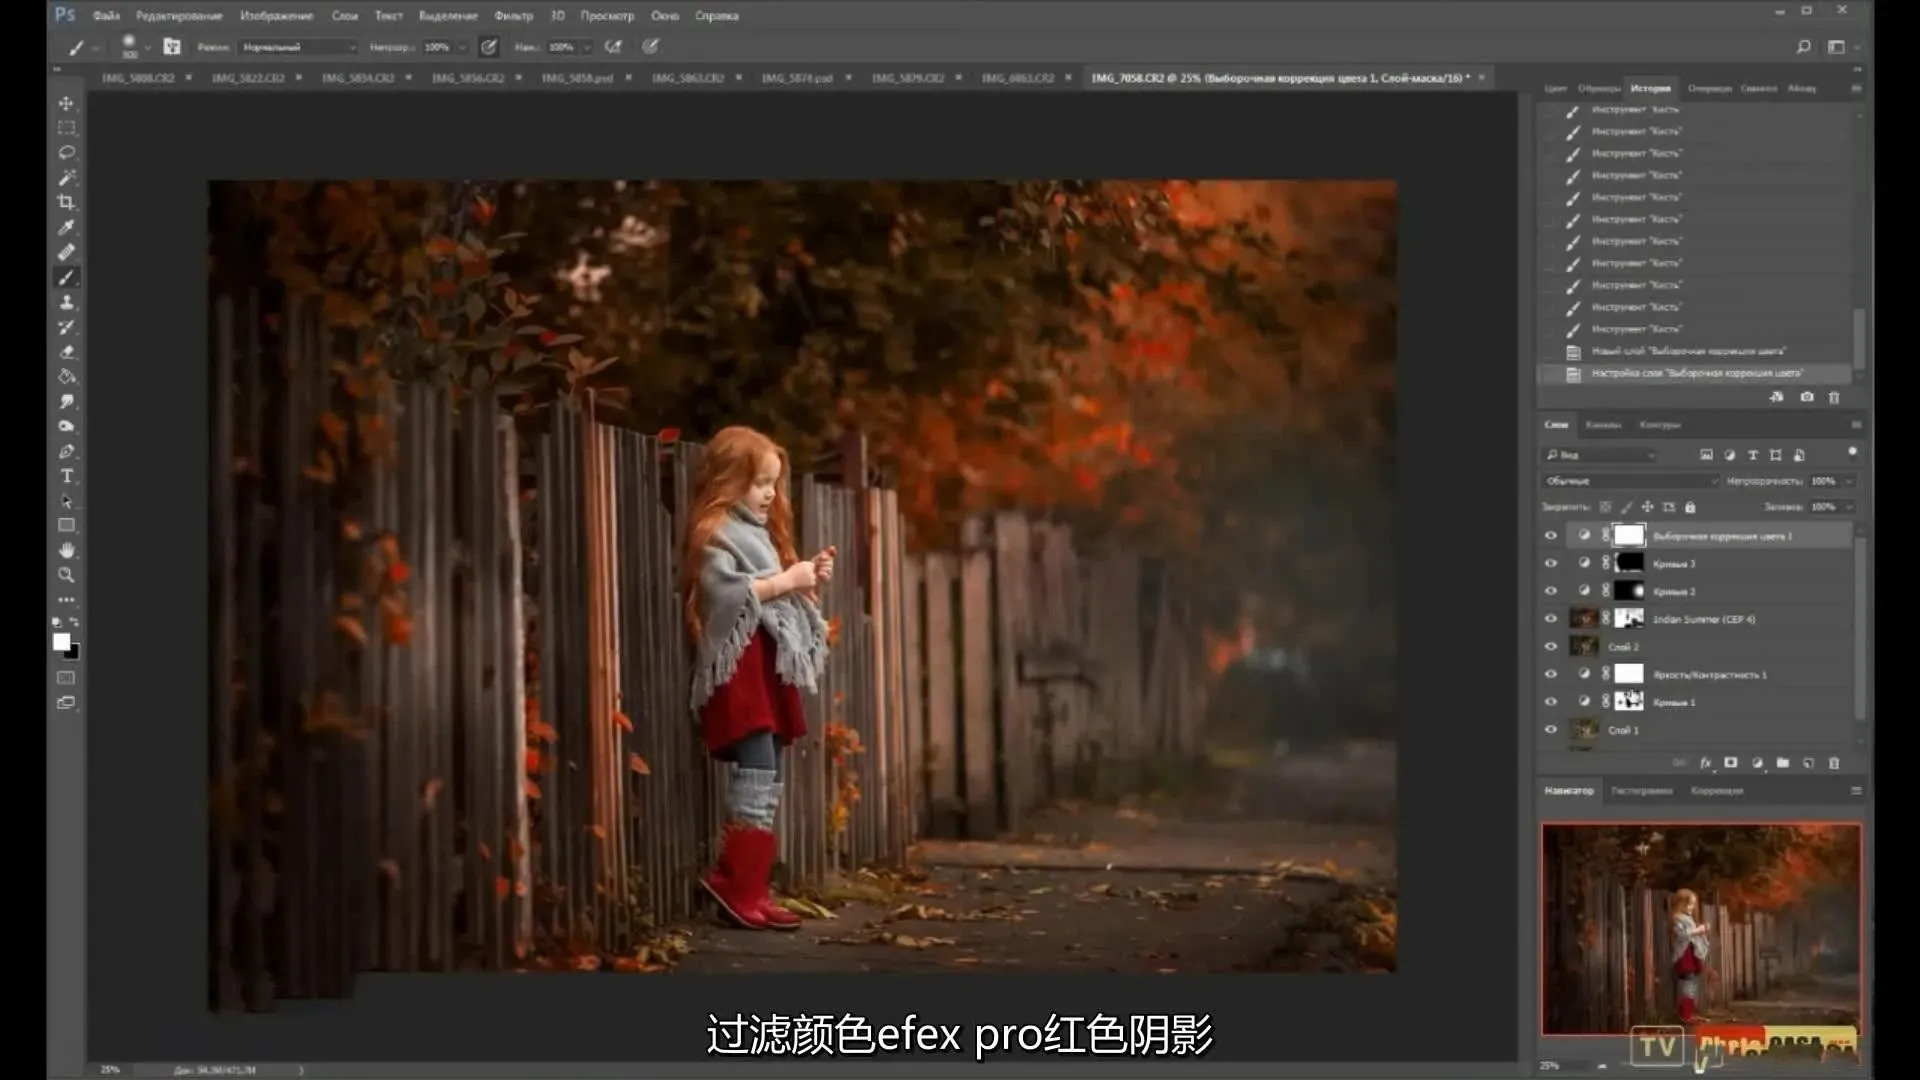Hide the Кривые 3 curves layer
This screenshot has height=1080, width=1920.
point(1551,563)
